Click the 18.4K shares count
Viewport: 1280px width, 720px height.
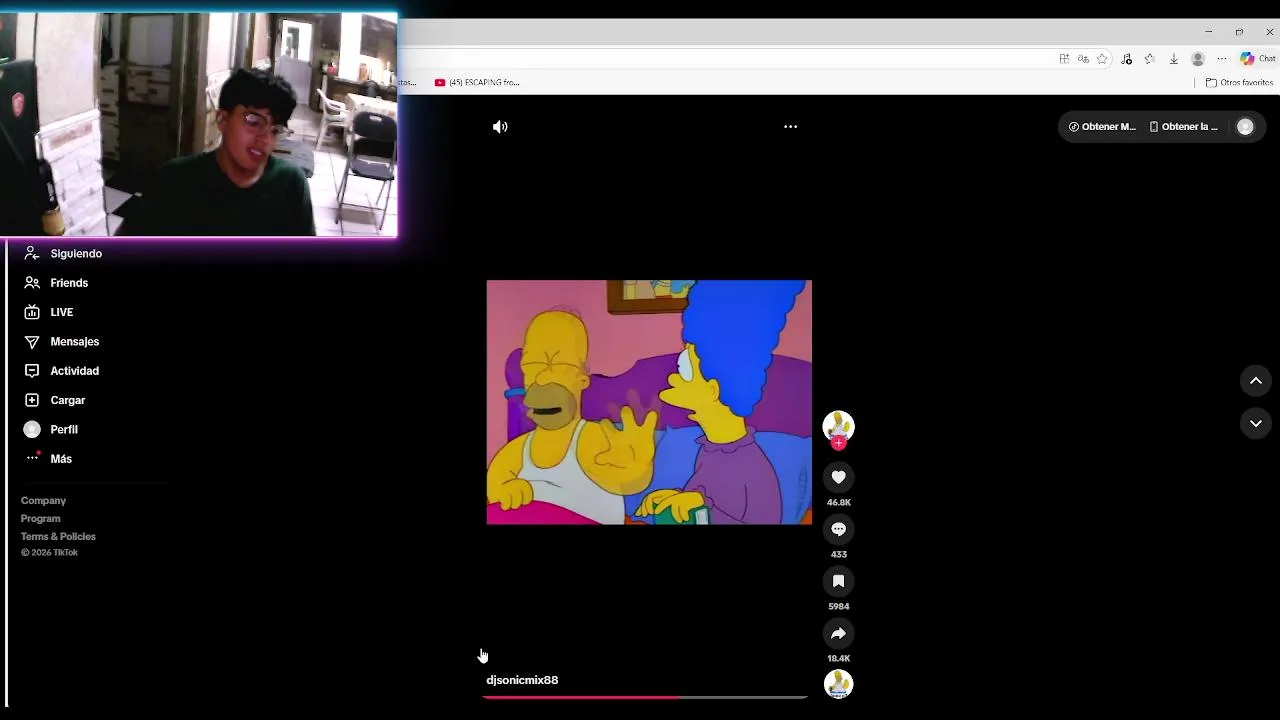point(838,658)
